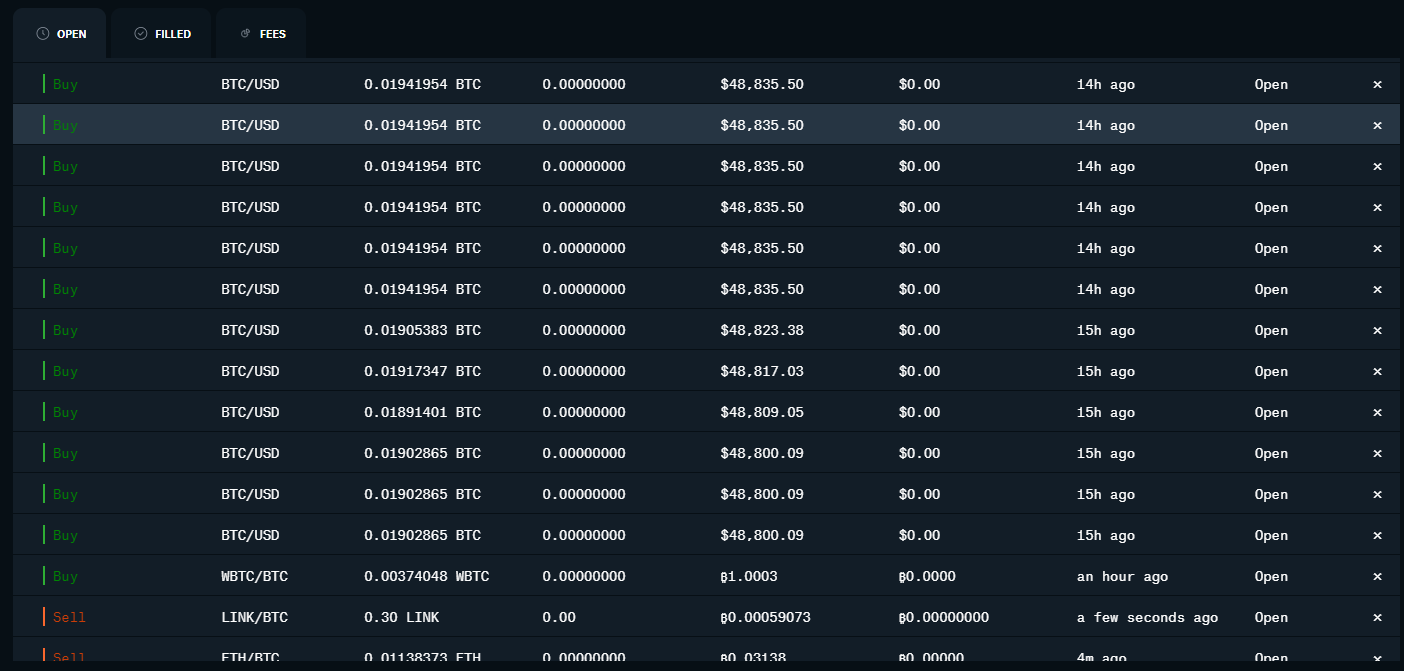The height and width of the screenshot is (671, 1404).
Task: Select the price $48,823.38
Action: coord(762,330)
